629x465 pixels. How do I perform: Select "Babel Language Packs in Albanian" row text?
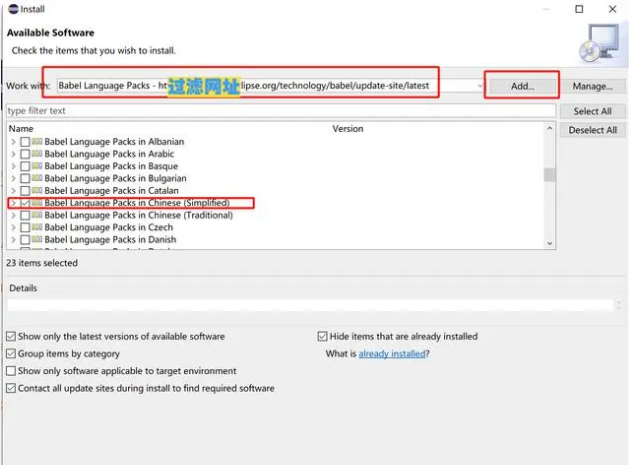point(114,142)
